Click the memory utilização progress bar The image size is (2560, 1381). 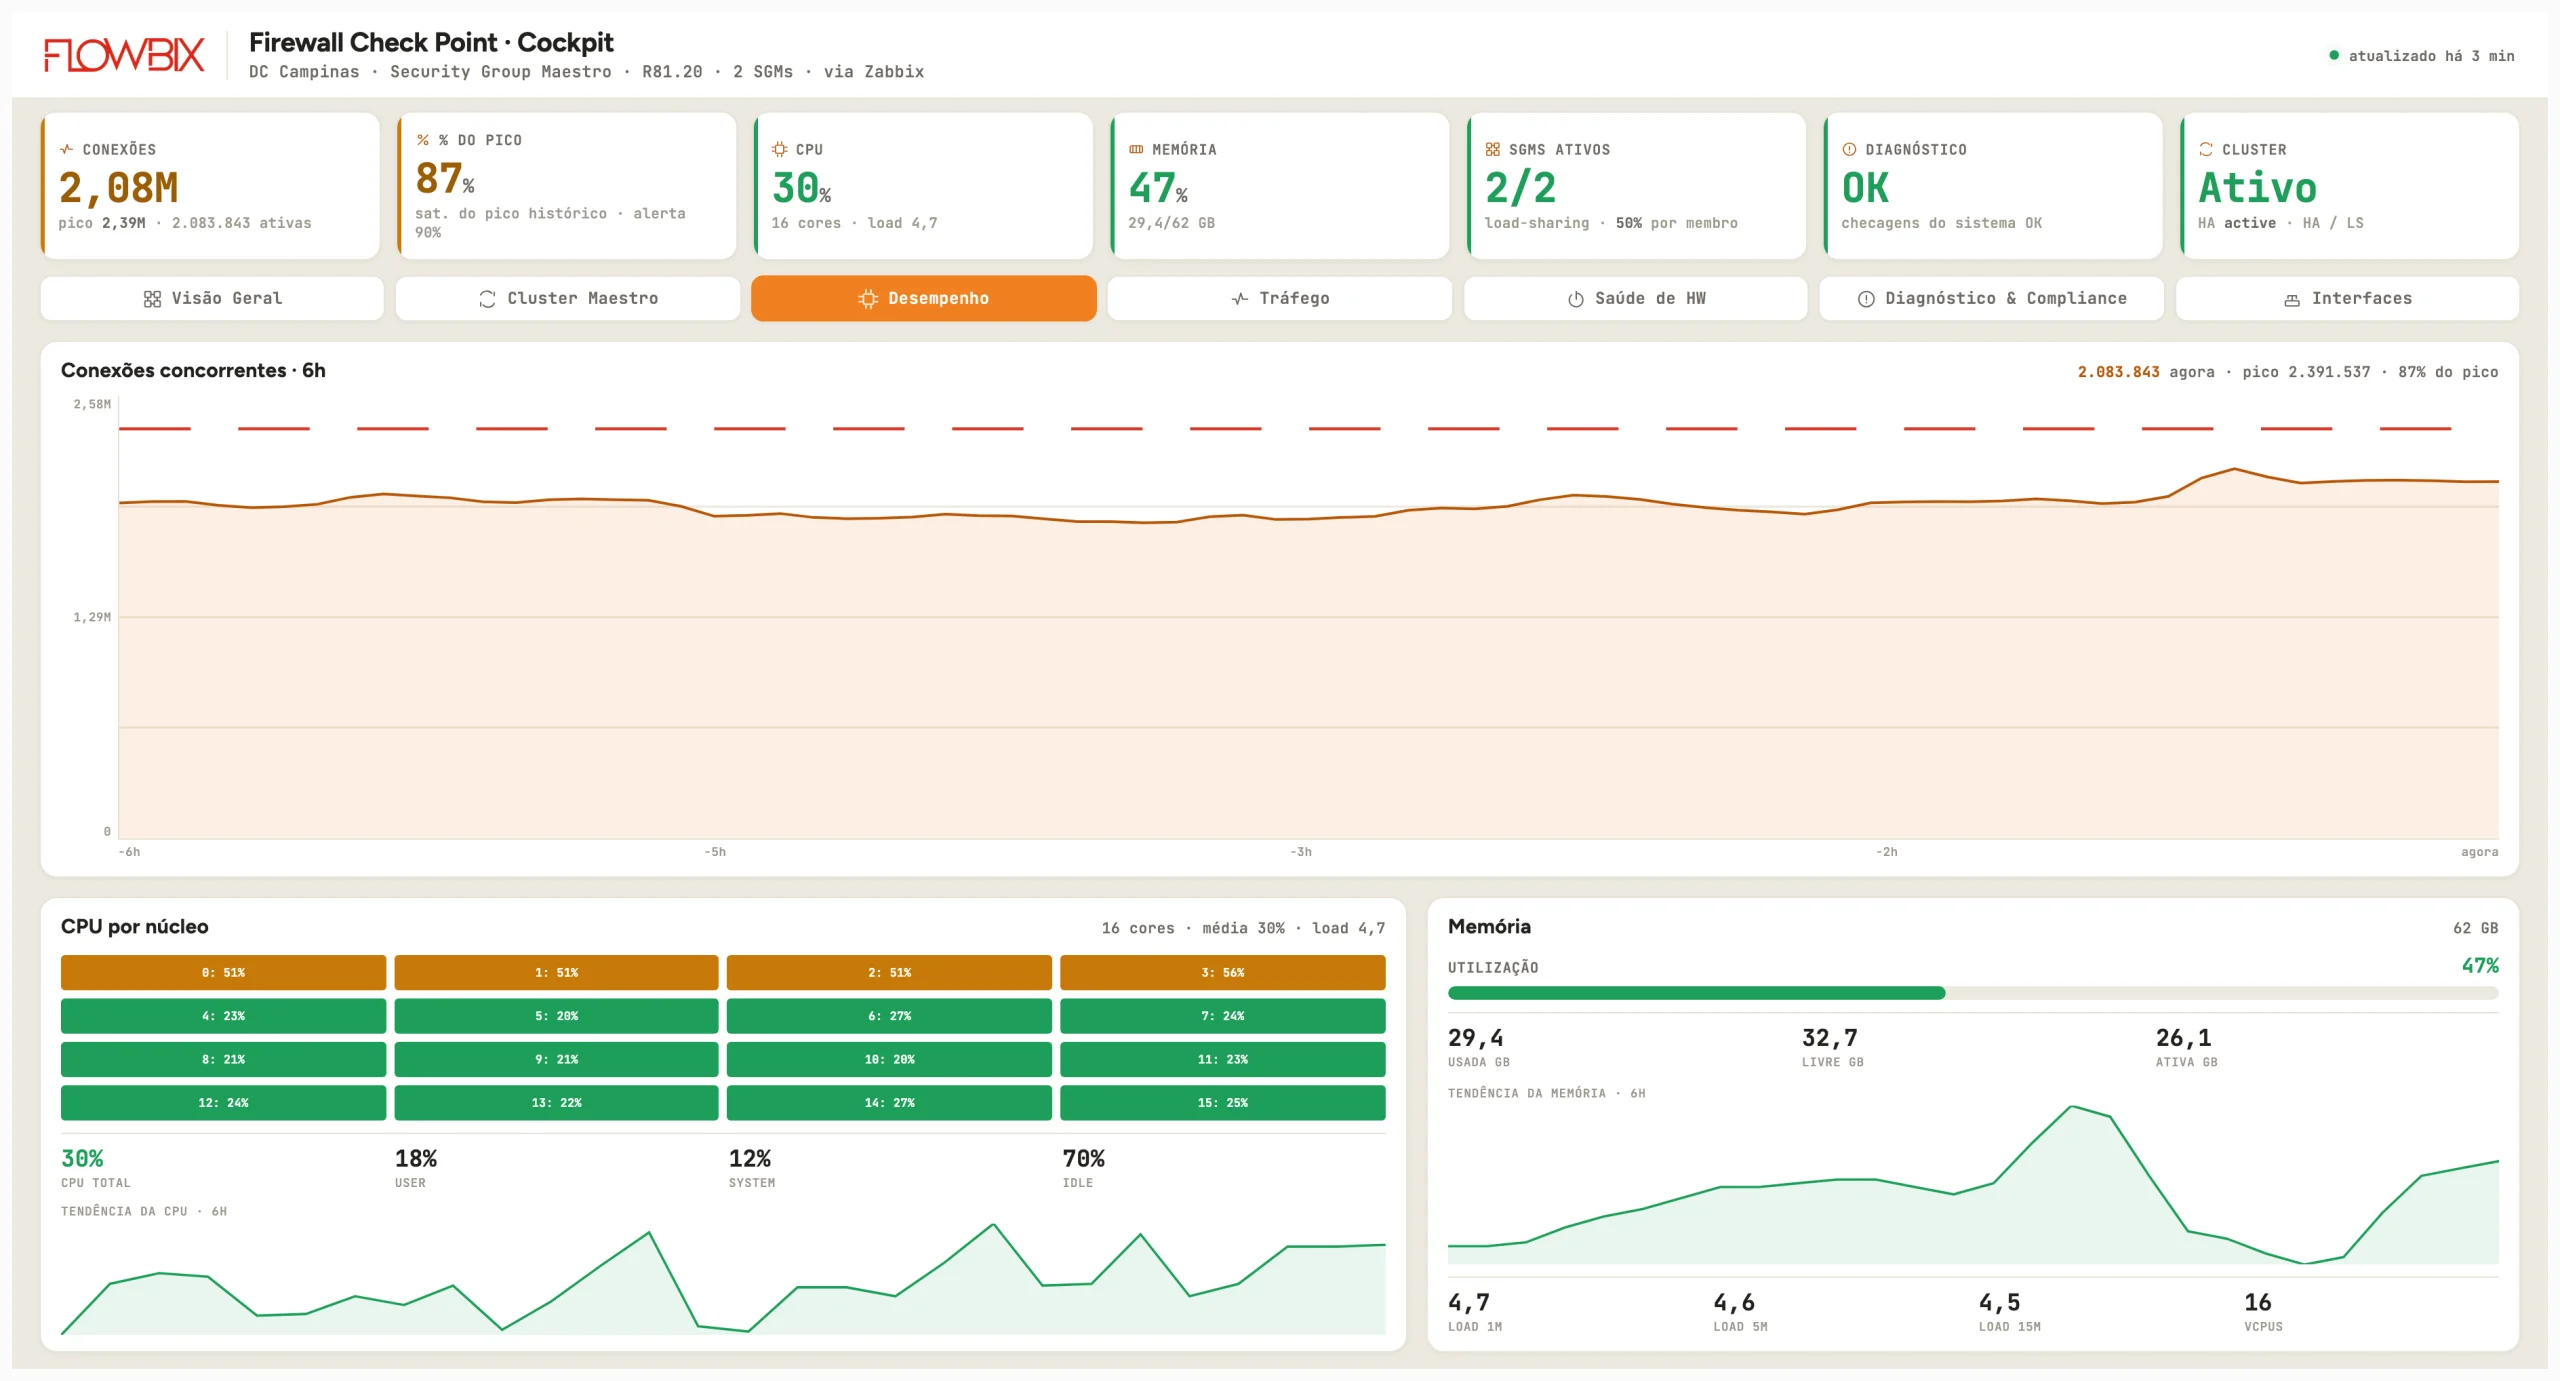(1973, 993)
